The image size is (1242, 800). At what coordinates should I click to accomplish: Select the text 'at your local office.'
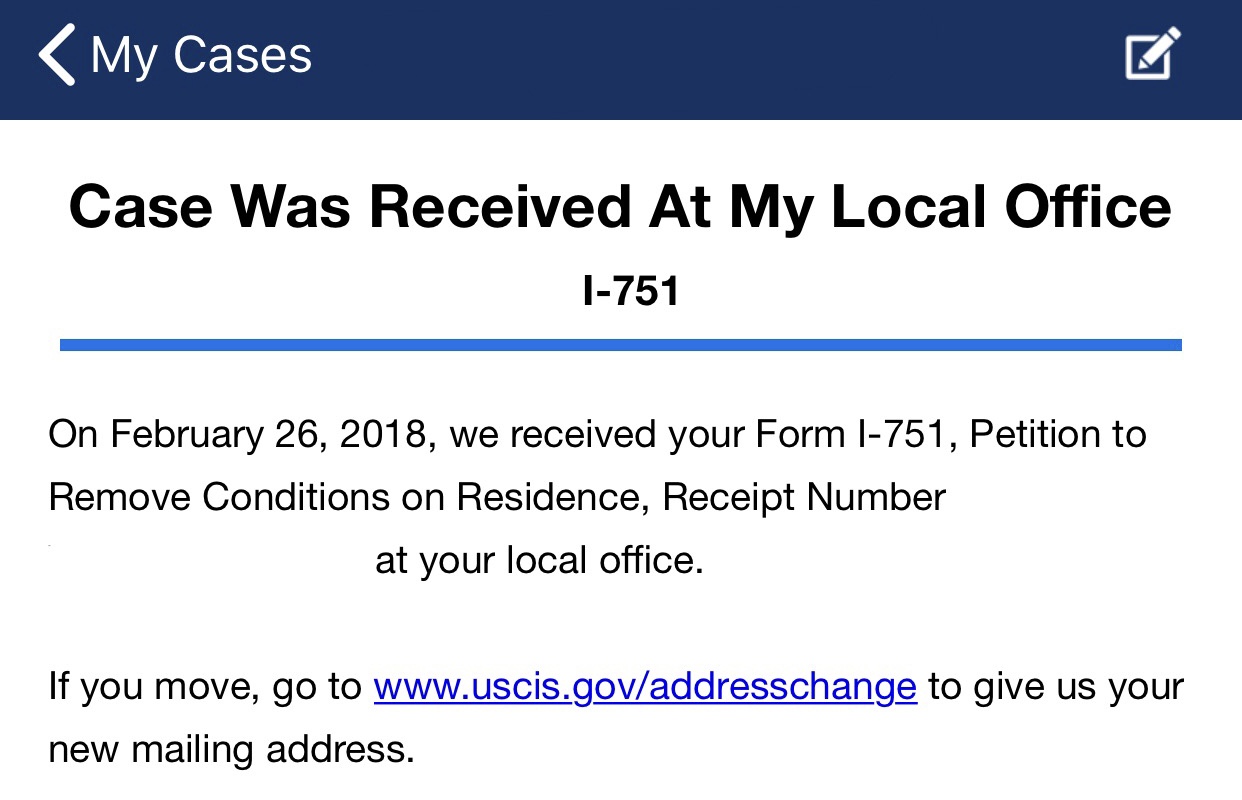coord(540,561)
